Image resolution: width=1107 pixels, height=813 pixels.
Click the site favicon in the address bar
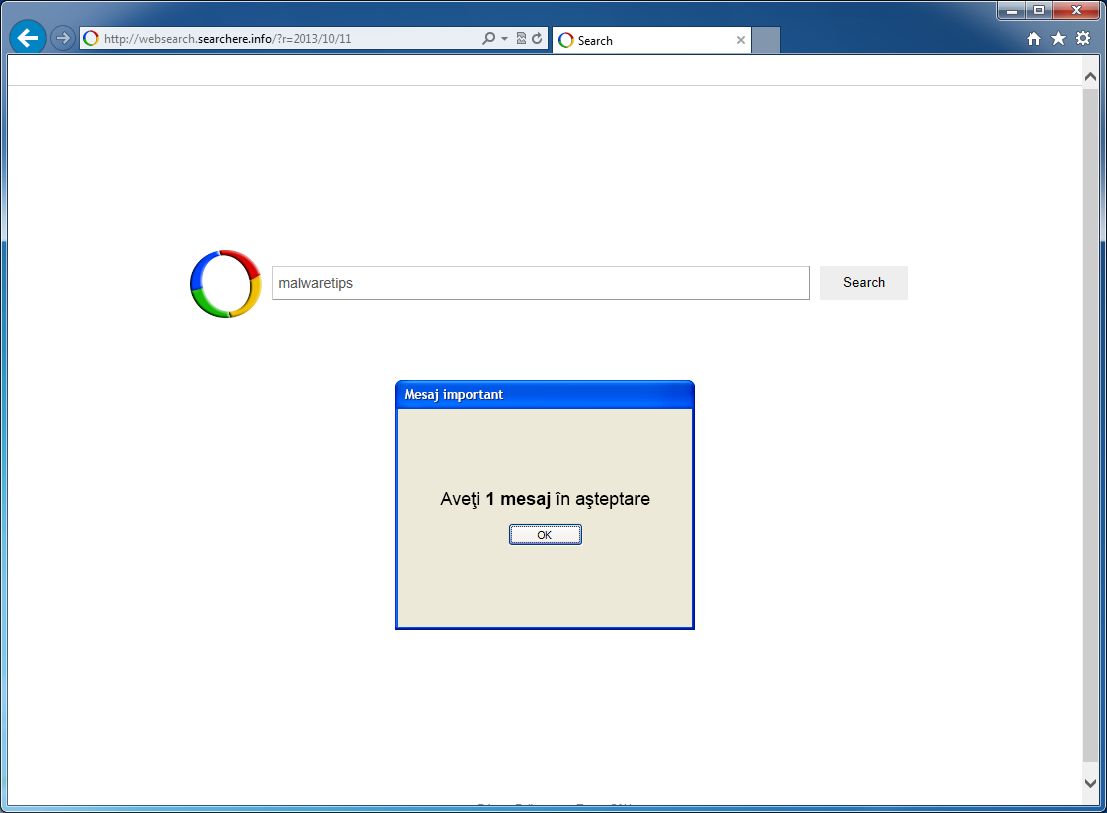[x=90, y=37]
